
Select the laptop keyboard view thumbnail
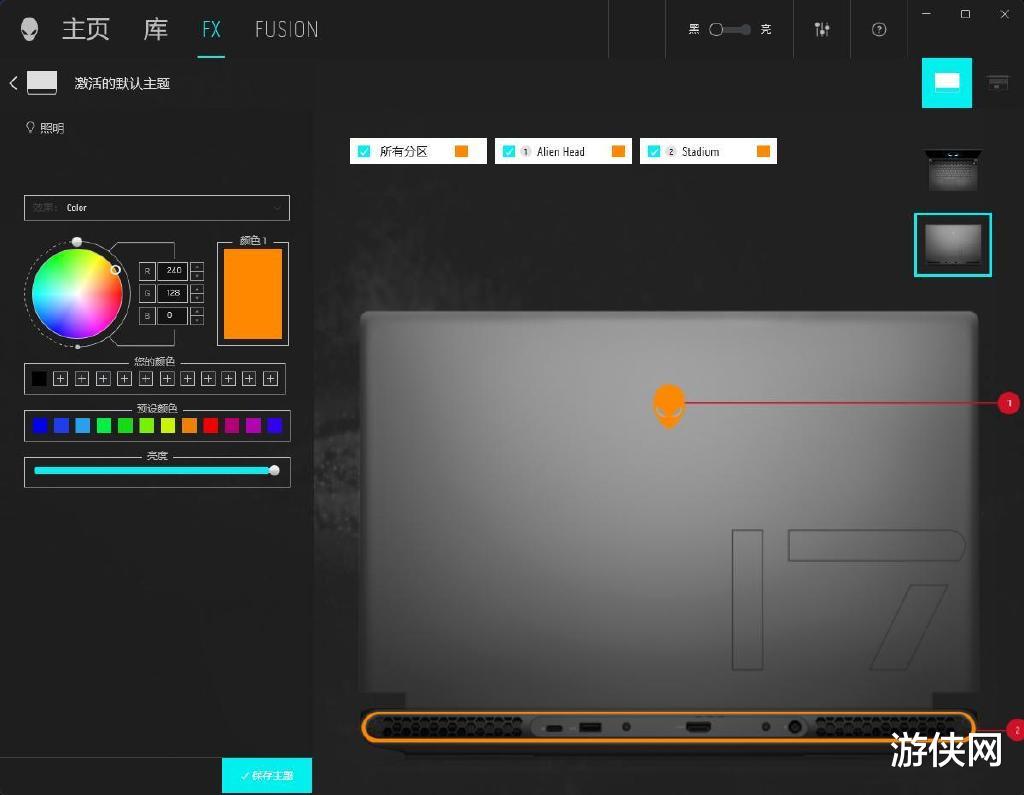click(x=953, y=170)
